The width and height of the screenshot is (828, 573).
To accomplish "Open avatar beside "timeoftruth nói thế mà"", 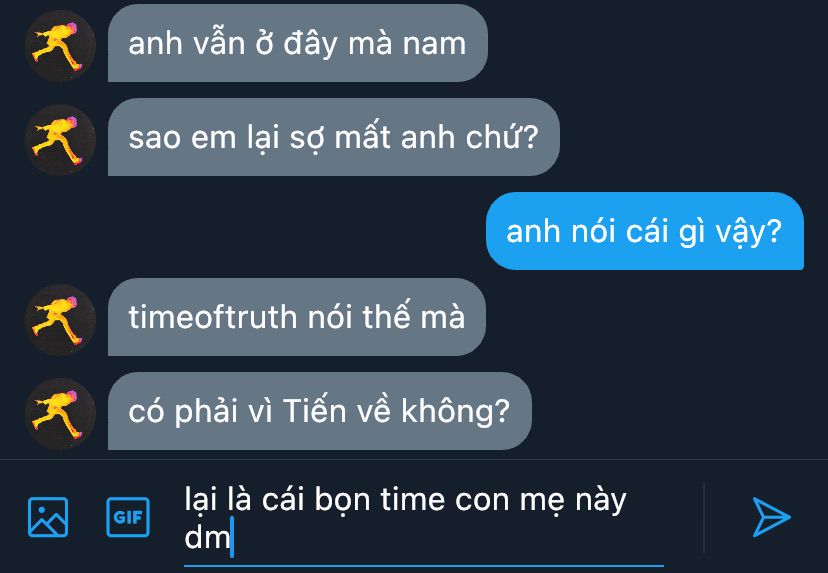I will click(60, 320).
